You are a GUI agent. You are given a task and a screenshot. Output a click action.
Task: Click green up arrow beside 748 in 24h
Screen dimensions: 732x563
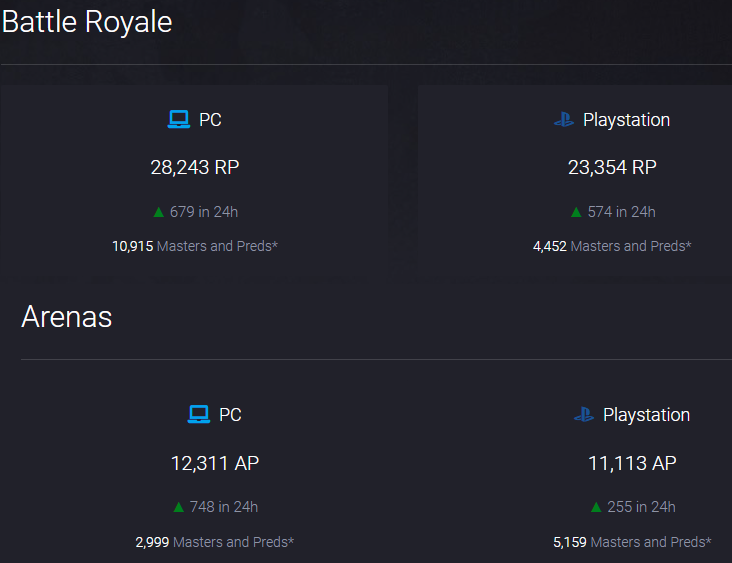coord(179,507)
